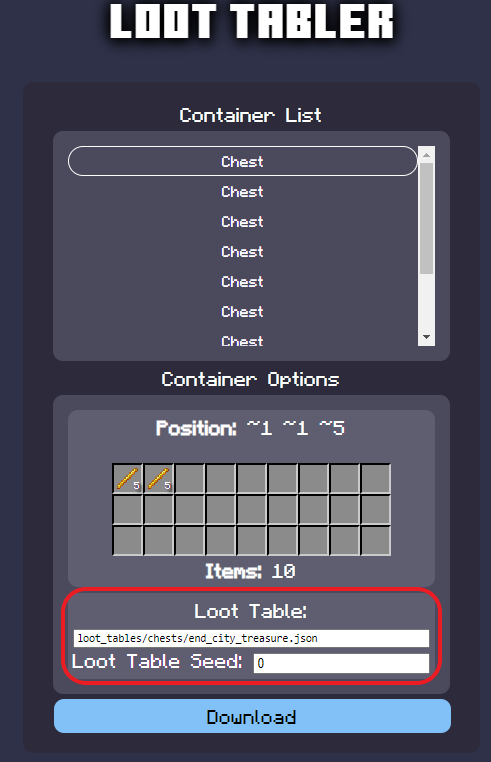Select the fifth Chest in the list

243,281
